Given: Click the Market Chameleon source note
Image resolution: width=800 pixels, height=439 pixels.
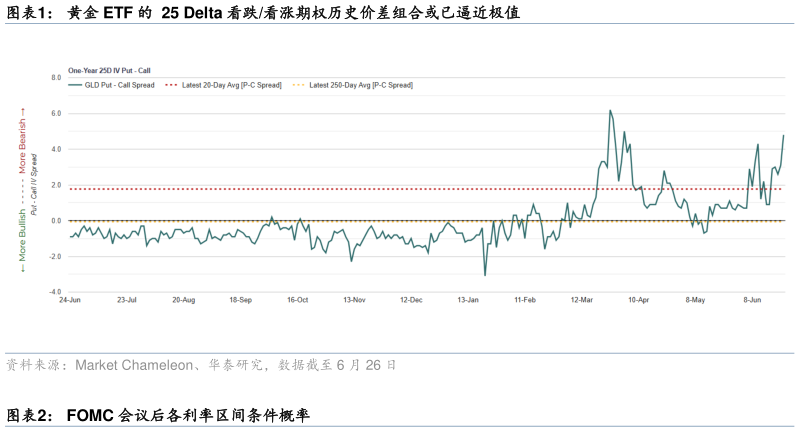Looking at the screenshot, I should coord(201,365).
